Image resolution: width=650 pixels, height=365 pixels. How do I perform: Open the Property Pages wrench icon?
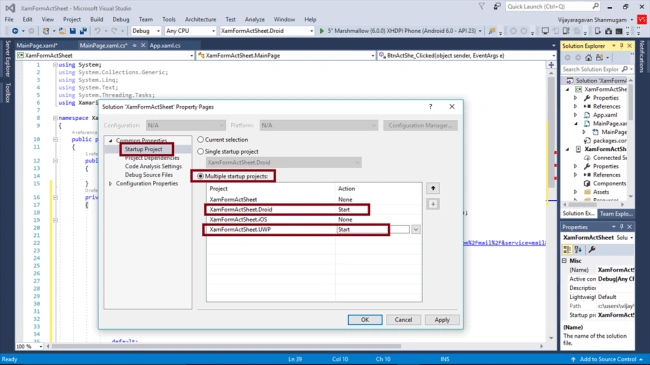click(x=592, y=249)
